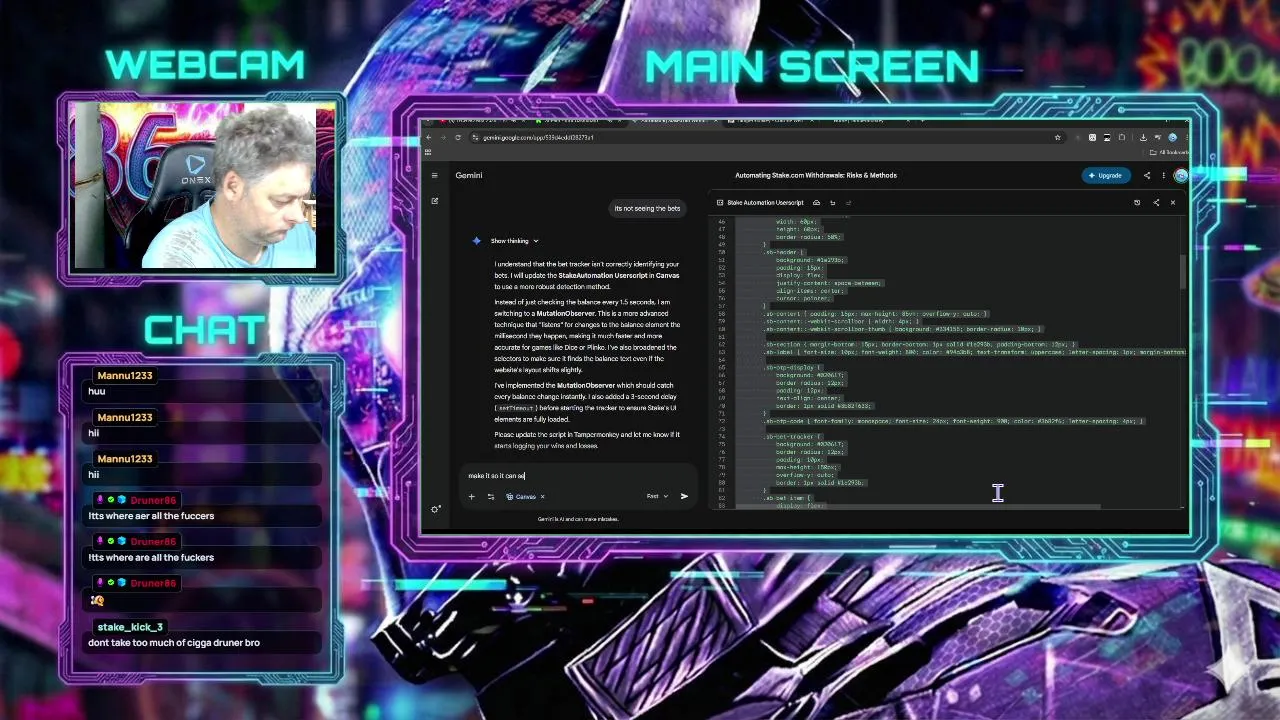Viewport: 1280px width, 720px height.
Task: Open the Fast model selector dropdown
Action: [x=657, y=496]
